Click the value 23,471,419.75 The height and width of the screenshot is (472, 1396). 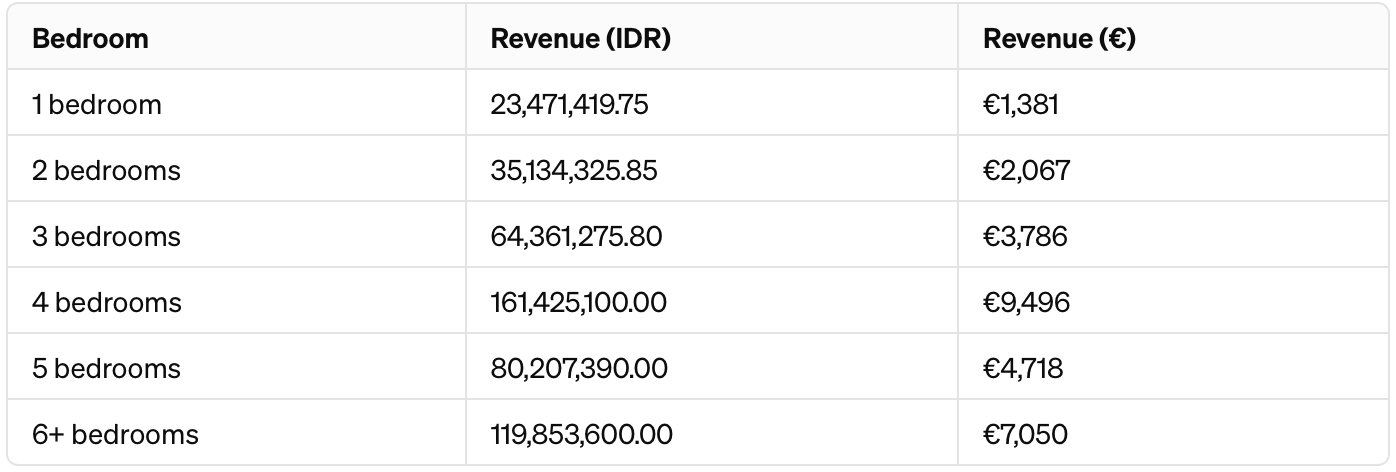click(569, 104)
